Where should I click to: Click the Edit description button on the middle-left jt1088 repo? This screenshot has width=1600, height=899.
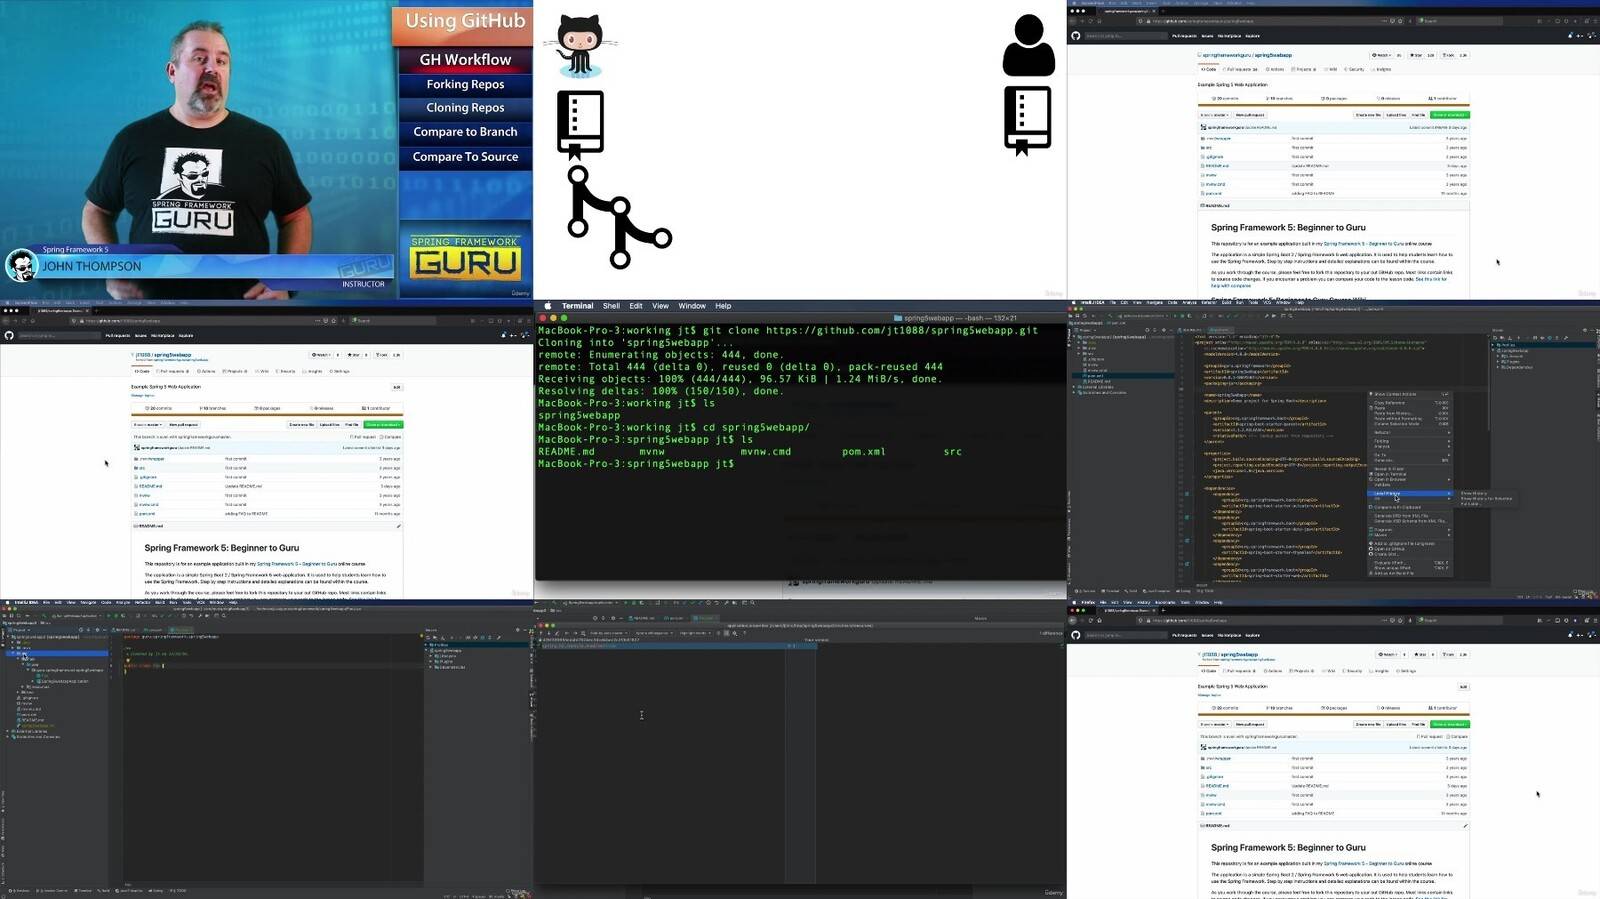(396, 387)
